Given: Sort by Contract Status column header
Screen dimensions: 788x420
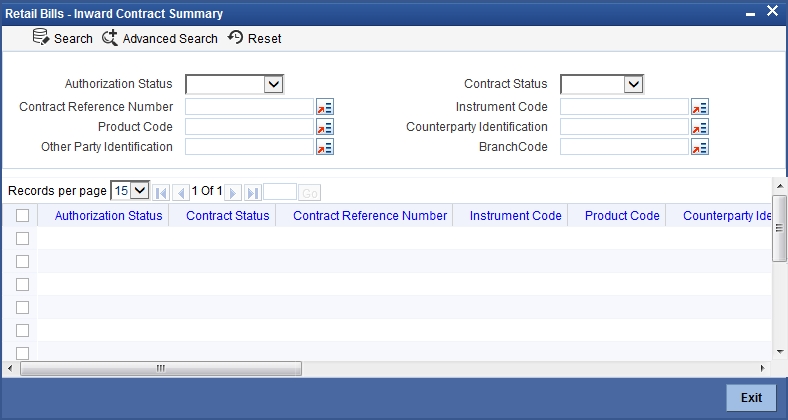Looking at the screenshot, I should pyautogui.click(x=228, y=216).
